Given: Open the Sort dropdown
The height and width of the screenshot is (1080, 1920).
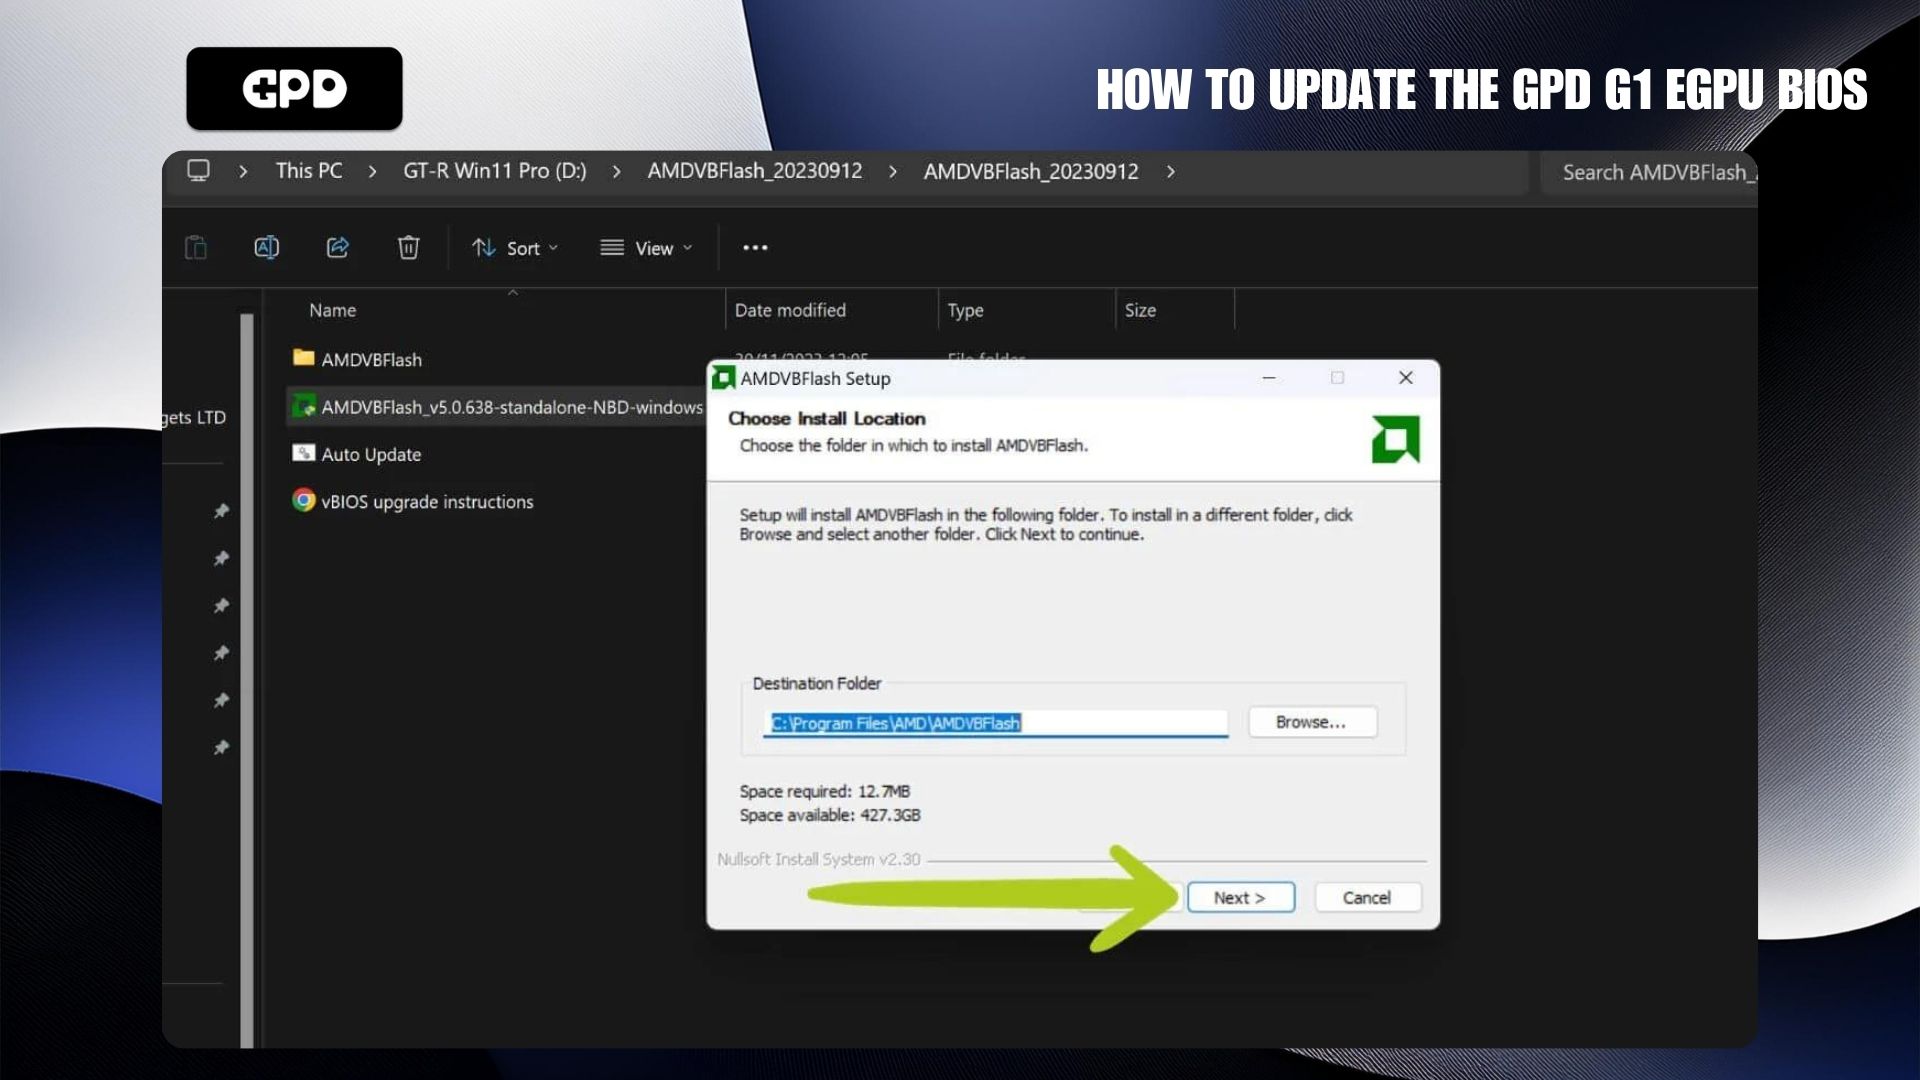Looking at the screenshot, I should click(515, 248).
